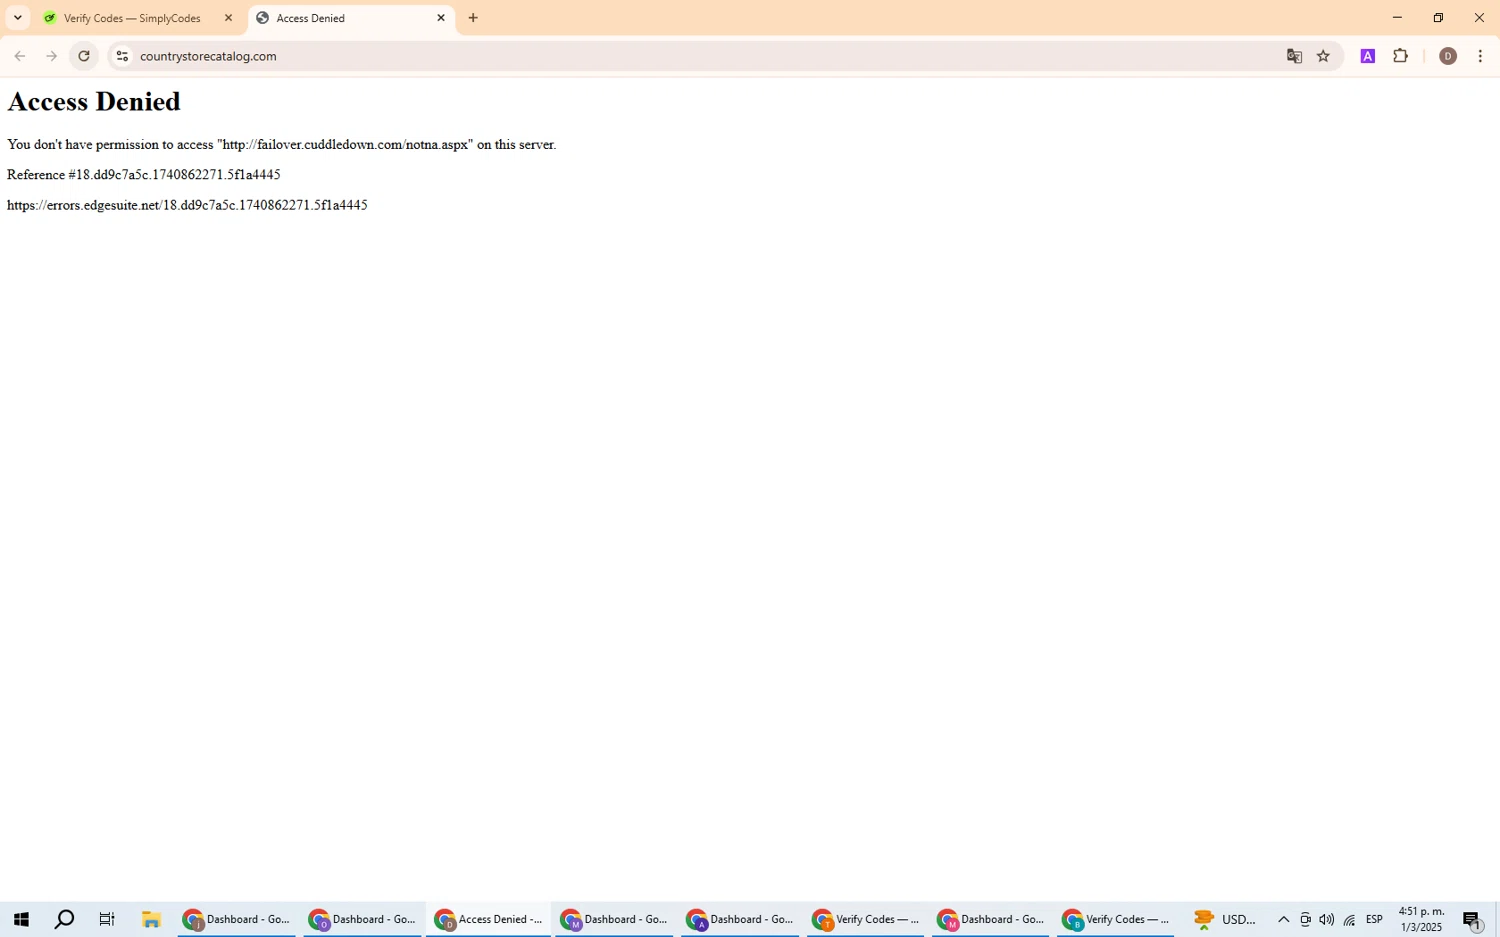Open a new browser tab
1500x937 pixels.
tap(473, 18)
